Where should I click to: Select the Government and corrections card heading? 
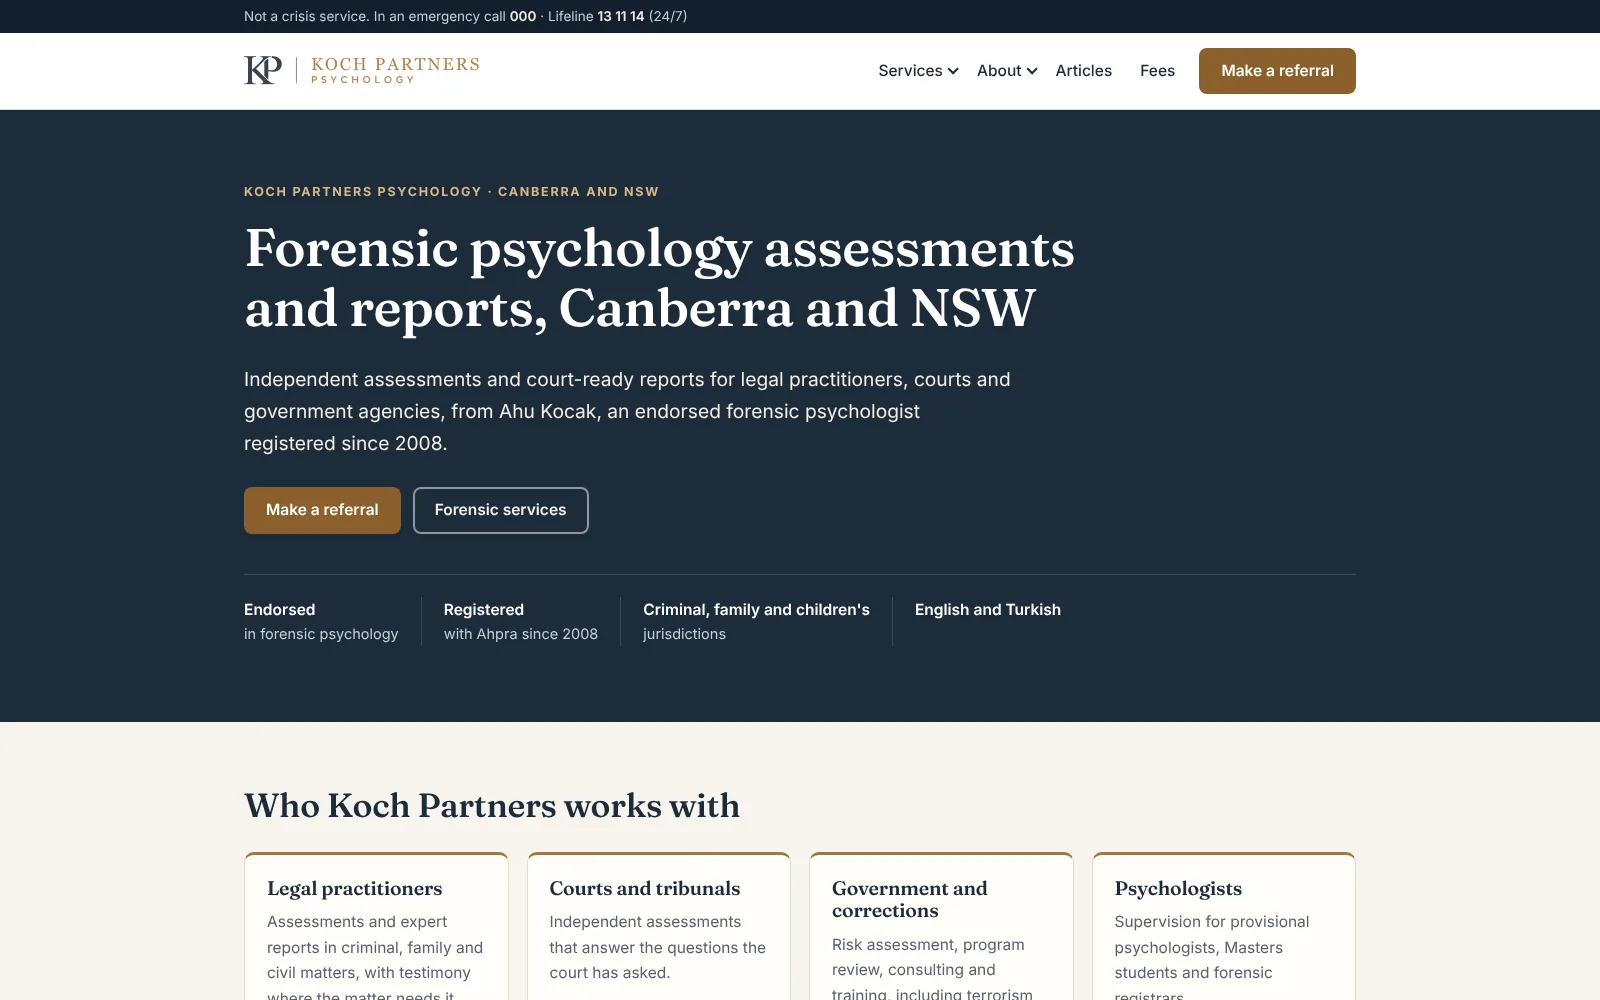click(x=909, y=900)
